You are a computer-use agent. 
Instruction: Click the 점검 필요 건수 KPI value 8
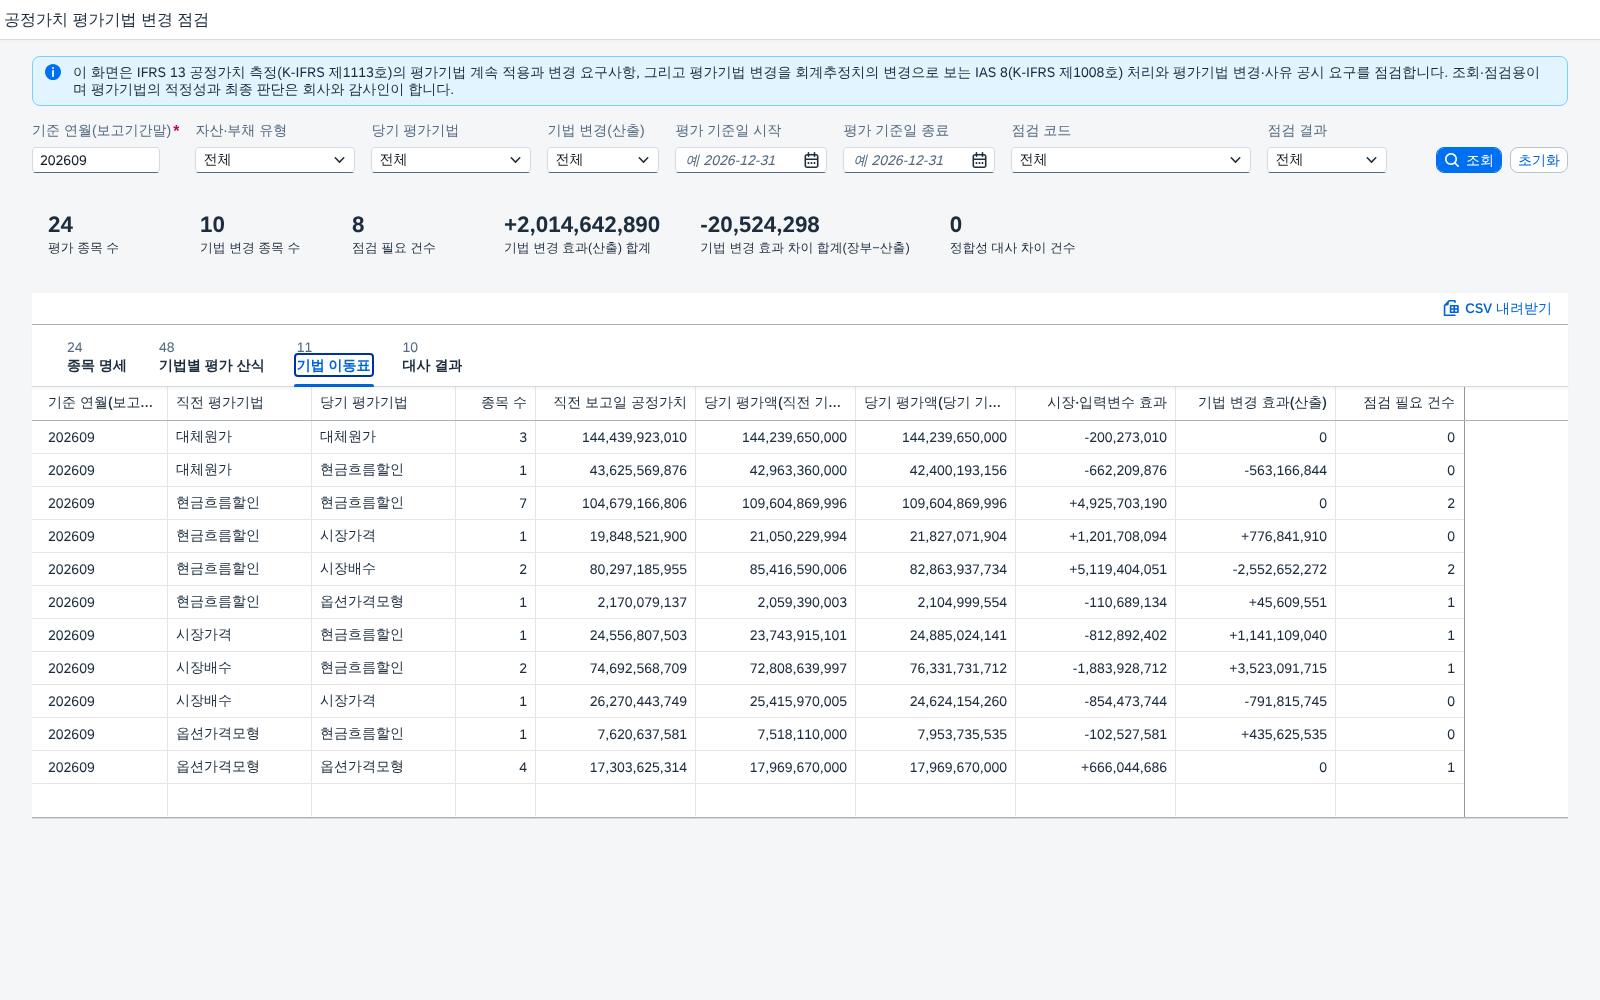(358, 225)
